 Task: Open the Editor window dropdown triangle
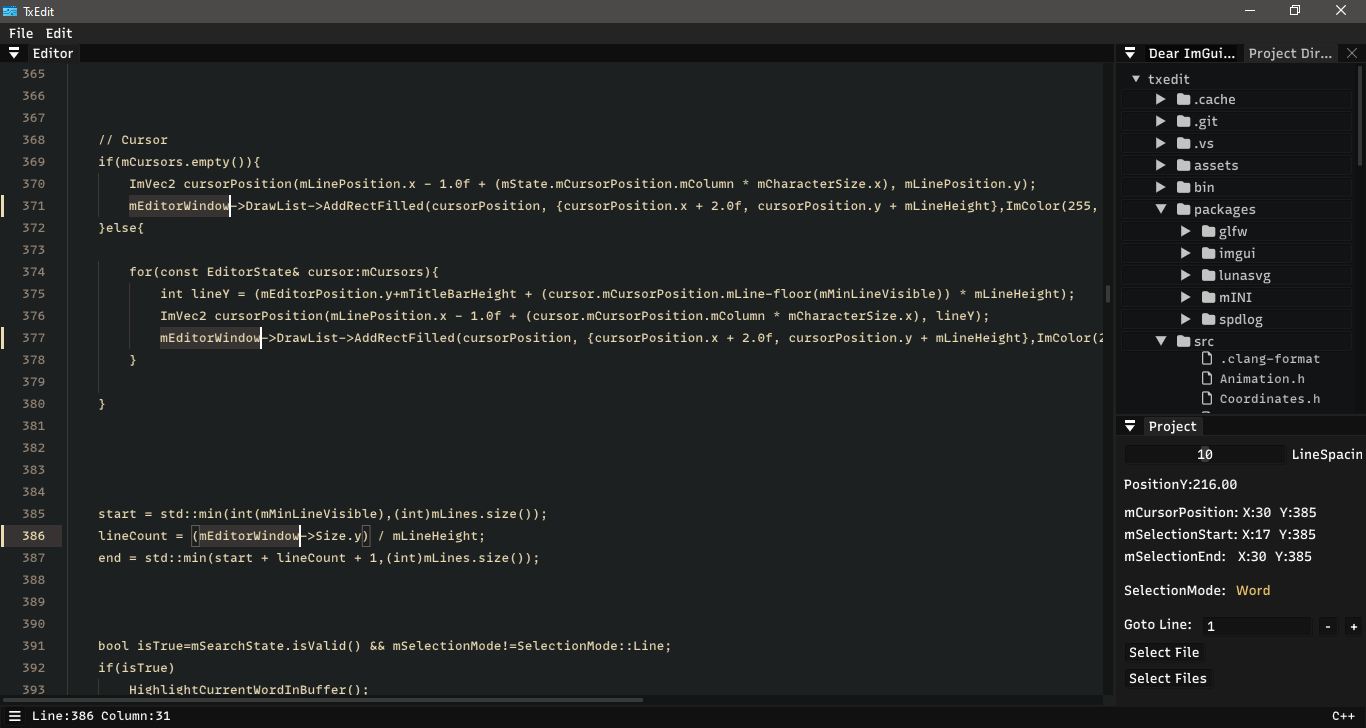pyautogui.click(x=15, y=53)
